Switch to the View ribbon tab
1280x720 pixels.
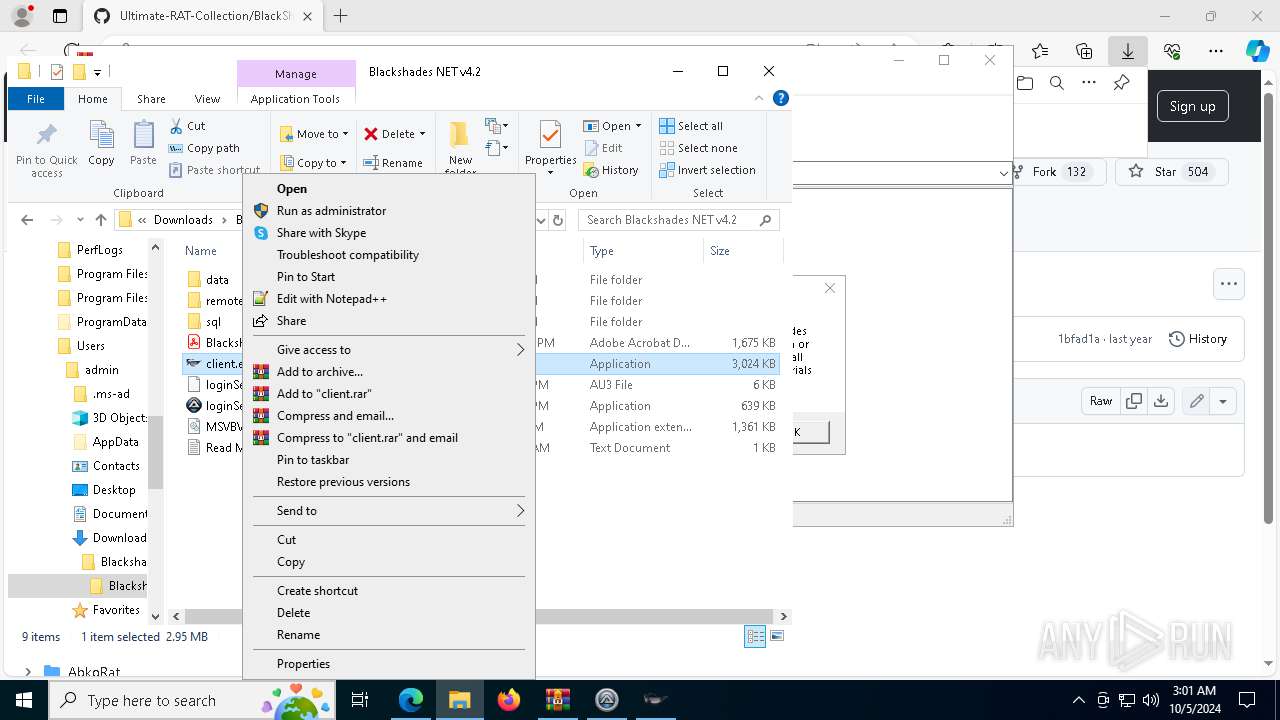pos(207,99)
